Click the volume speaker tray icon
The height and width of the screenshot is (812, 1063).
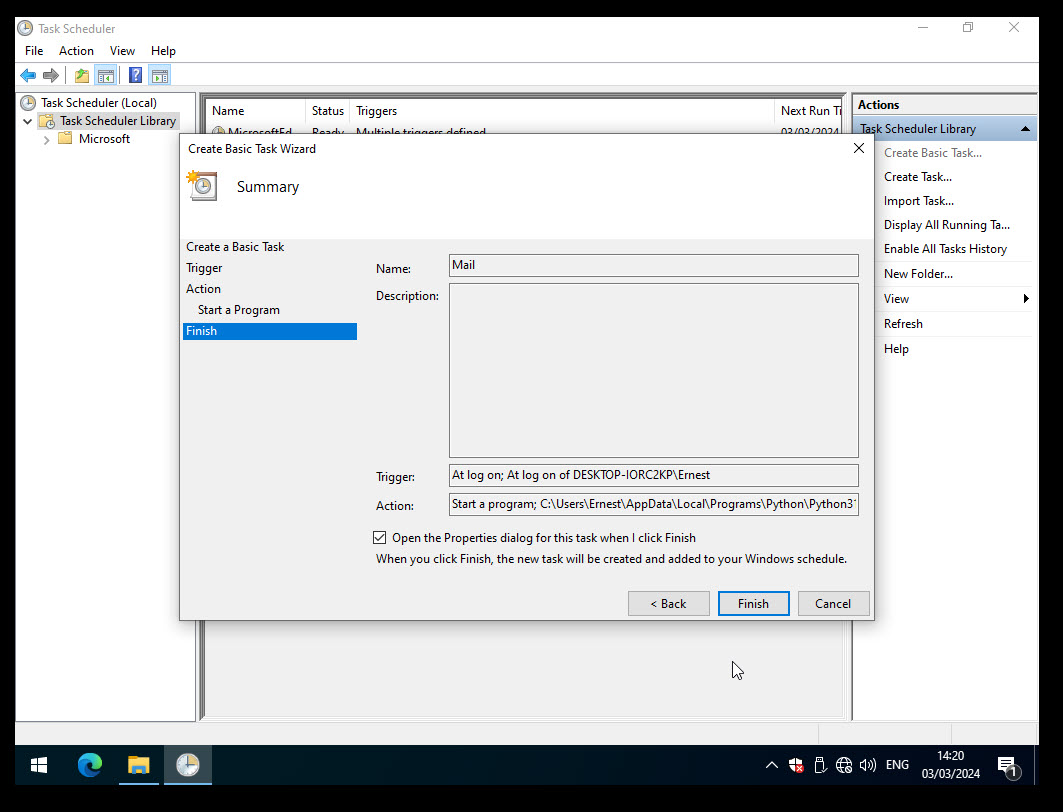coord(867,765)
